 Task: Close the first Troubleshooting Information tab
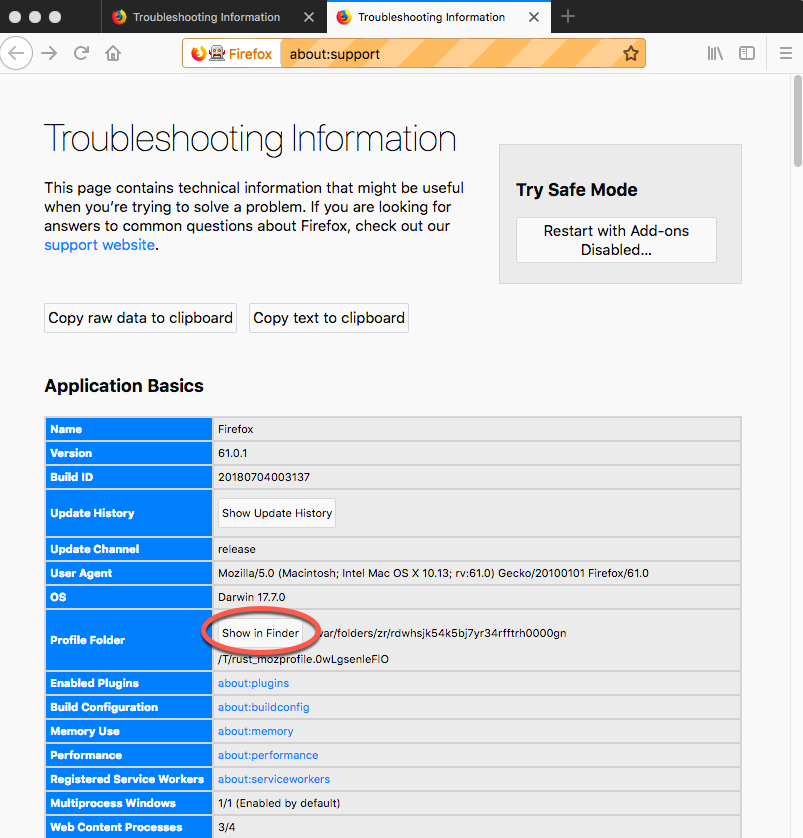tap(309, 17)
